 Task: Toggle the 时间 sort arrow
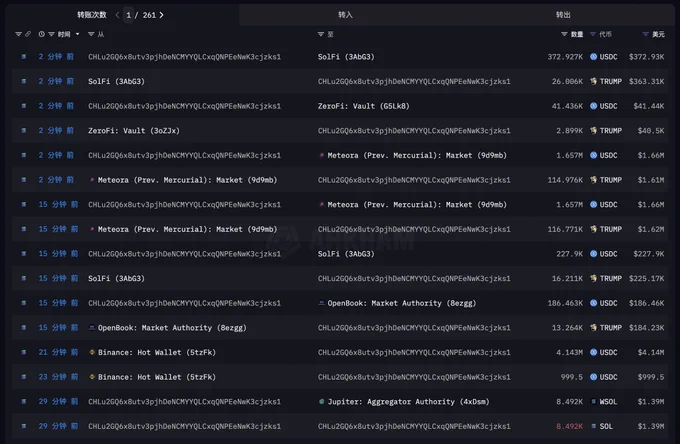pos(78,34)
